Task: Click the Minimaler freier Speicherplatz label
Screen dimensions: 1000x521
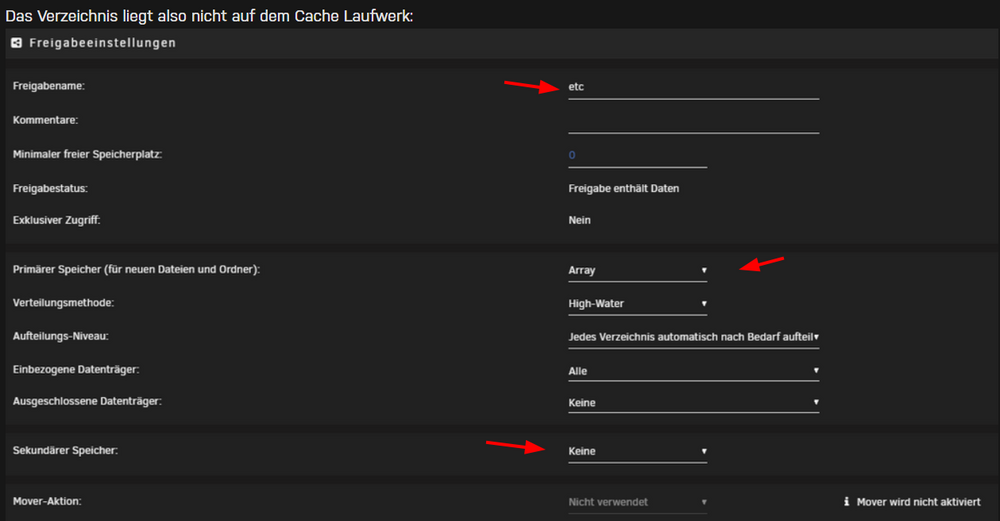Action: tap(87, 154)
